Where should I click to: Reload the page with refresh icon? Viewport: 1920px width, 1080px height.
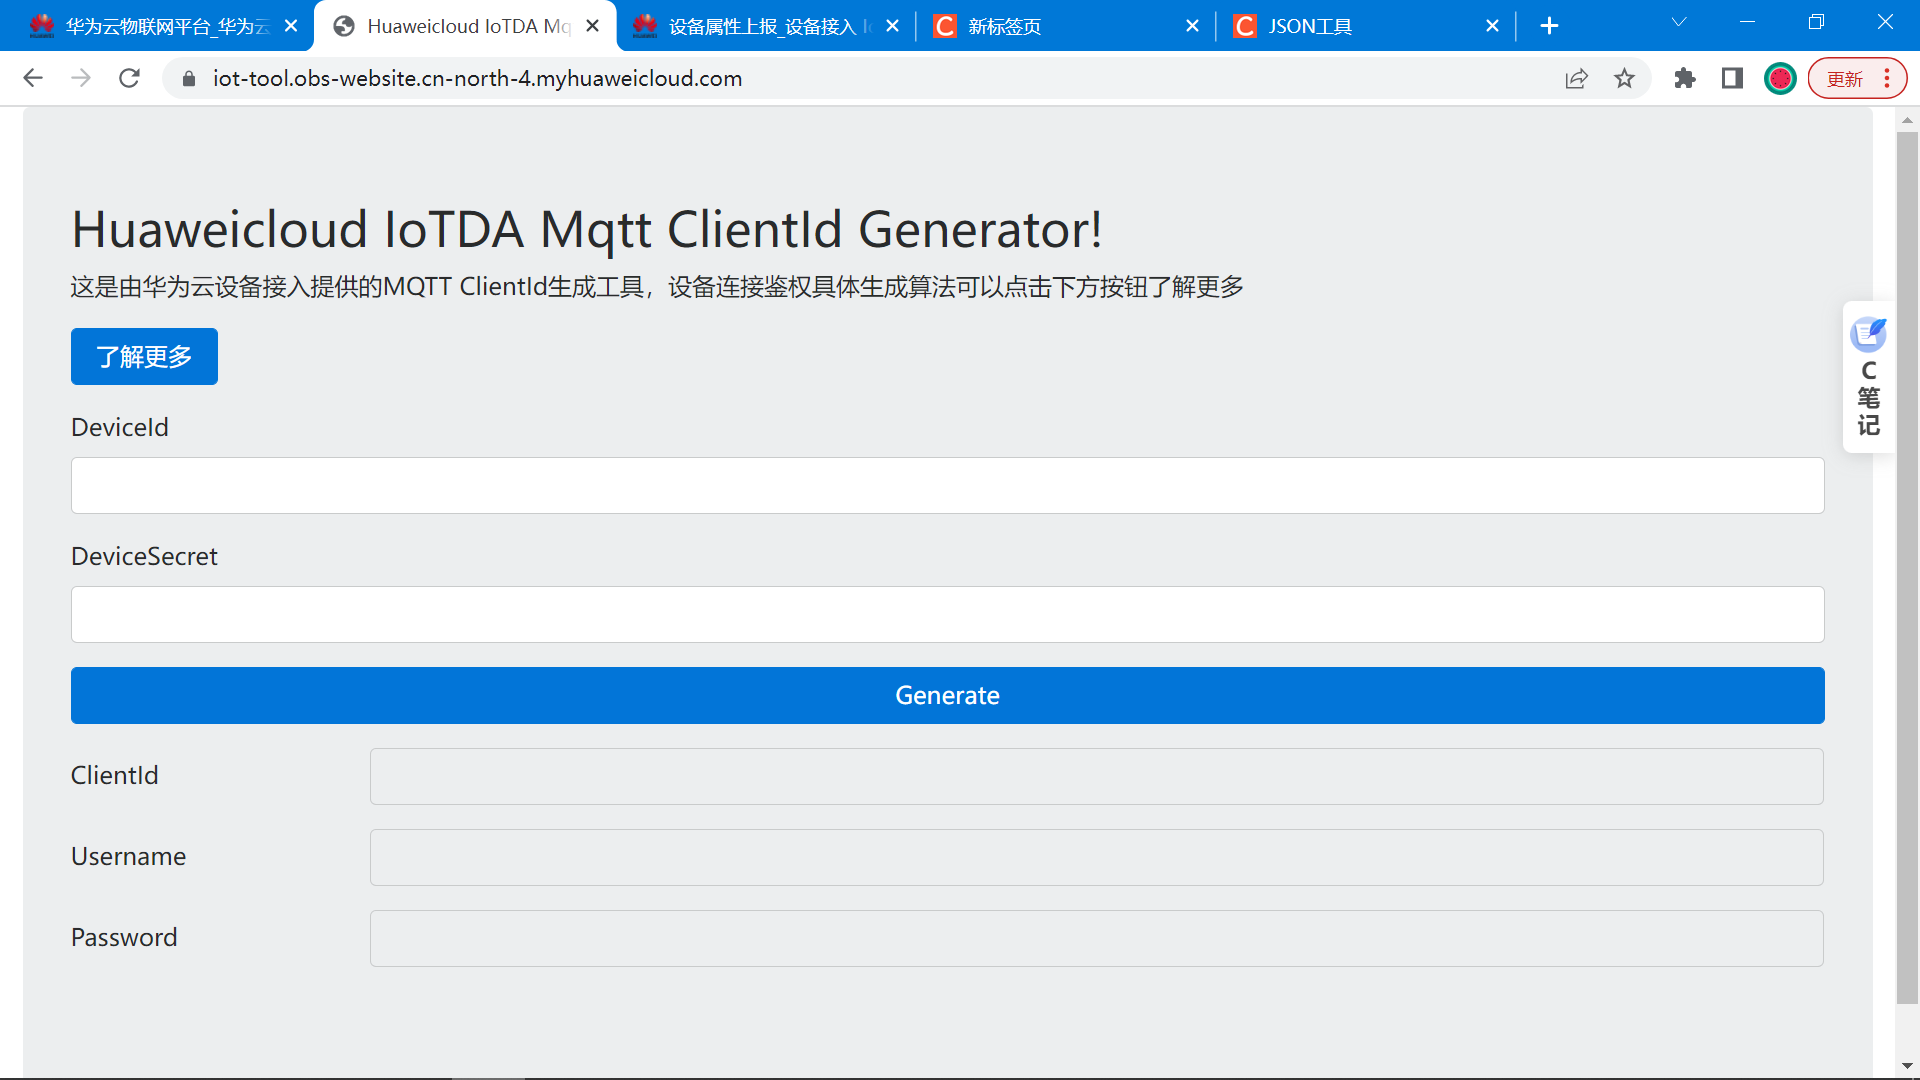129,78
